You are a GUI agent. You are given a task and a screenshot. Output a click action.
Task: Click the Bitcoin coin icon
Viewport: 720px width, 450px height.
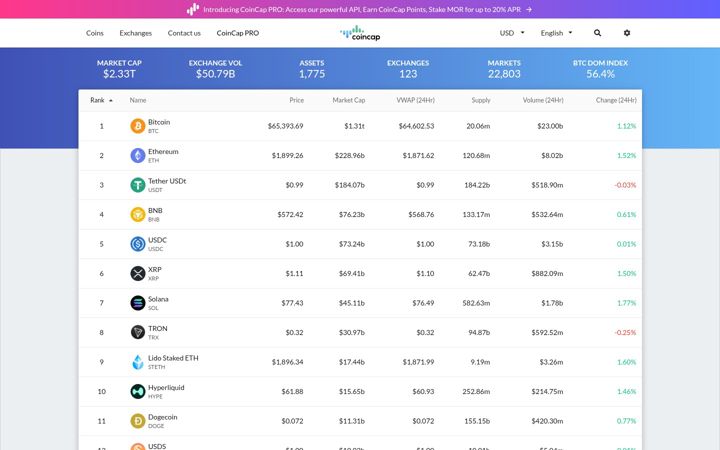[x=138, y=126]
